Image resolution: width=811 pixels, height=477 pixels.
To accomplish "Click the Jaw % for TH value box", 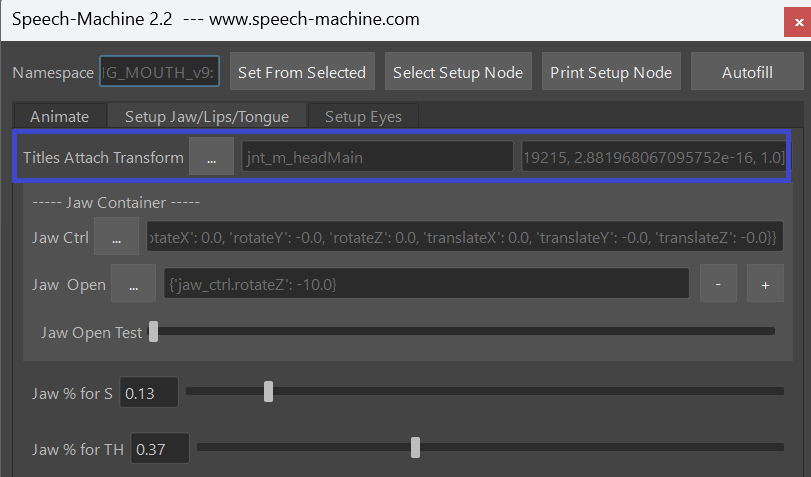I will pyautogui.click(x=160, y=449).
